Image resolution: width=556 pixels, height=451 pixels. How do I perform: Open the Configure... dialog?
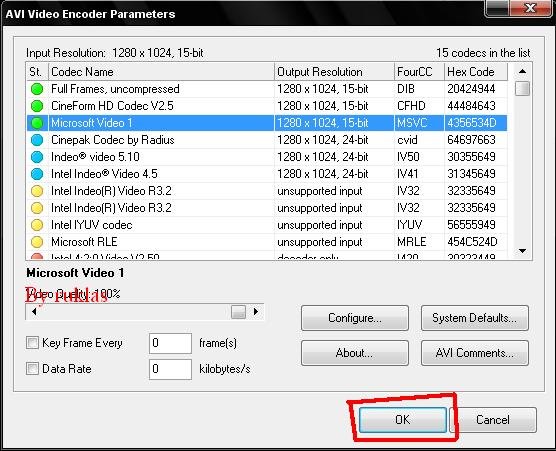pyautogui.click(x=355, y=318)
